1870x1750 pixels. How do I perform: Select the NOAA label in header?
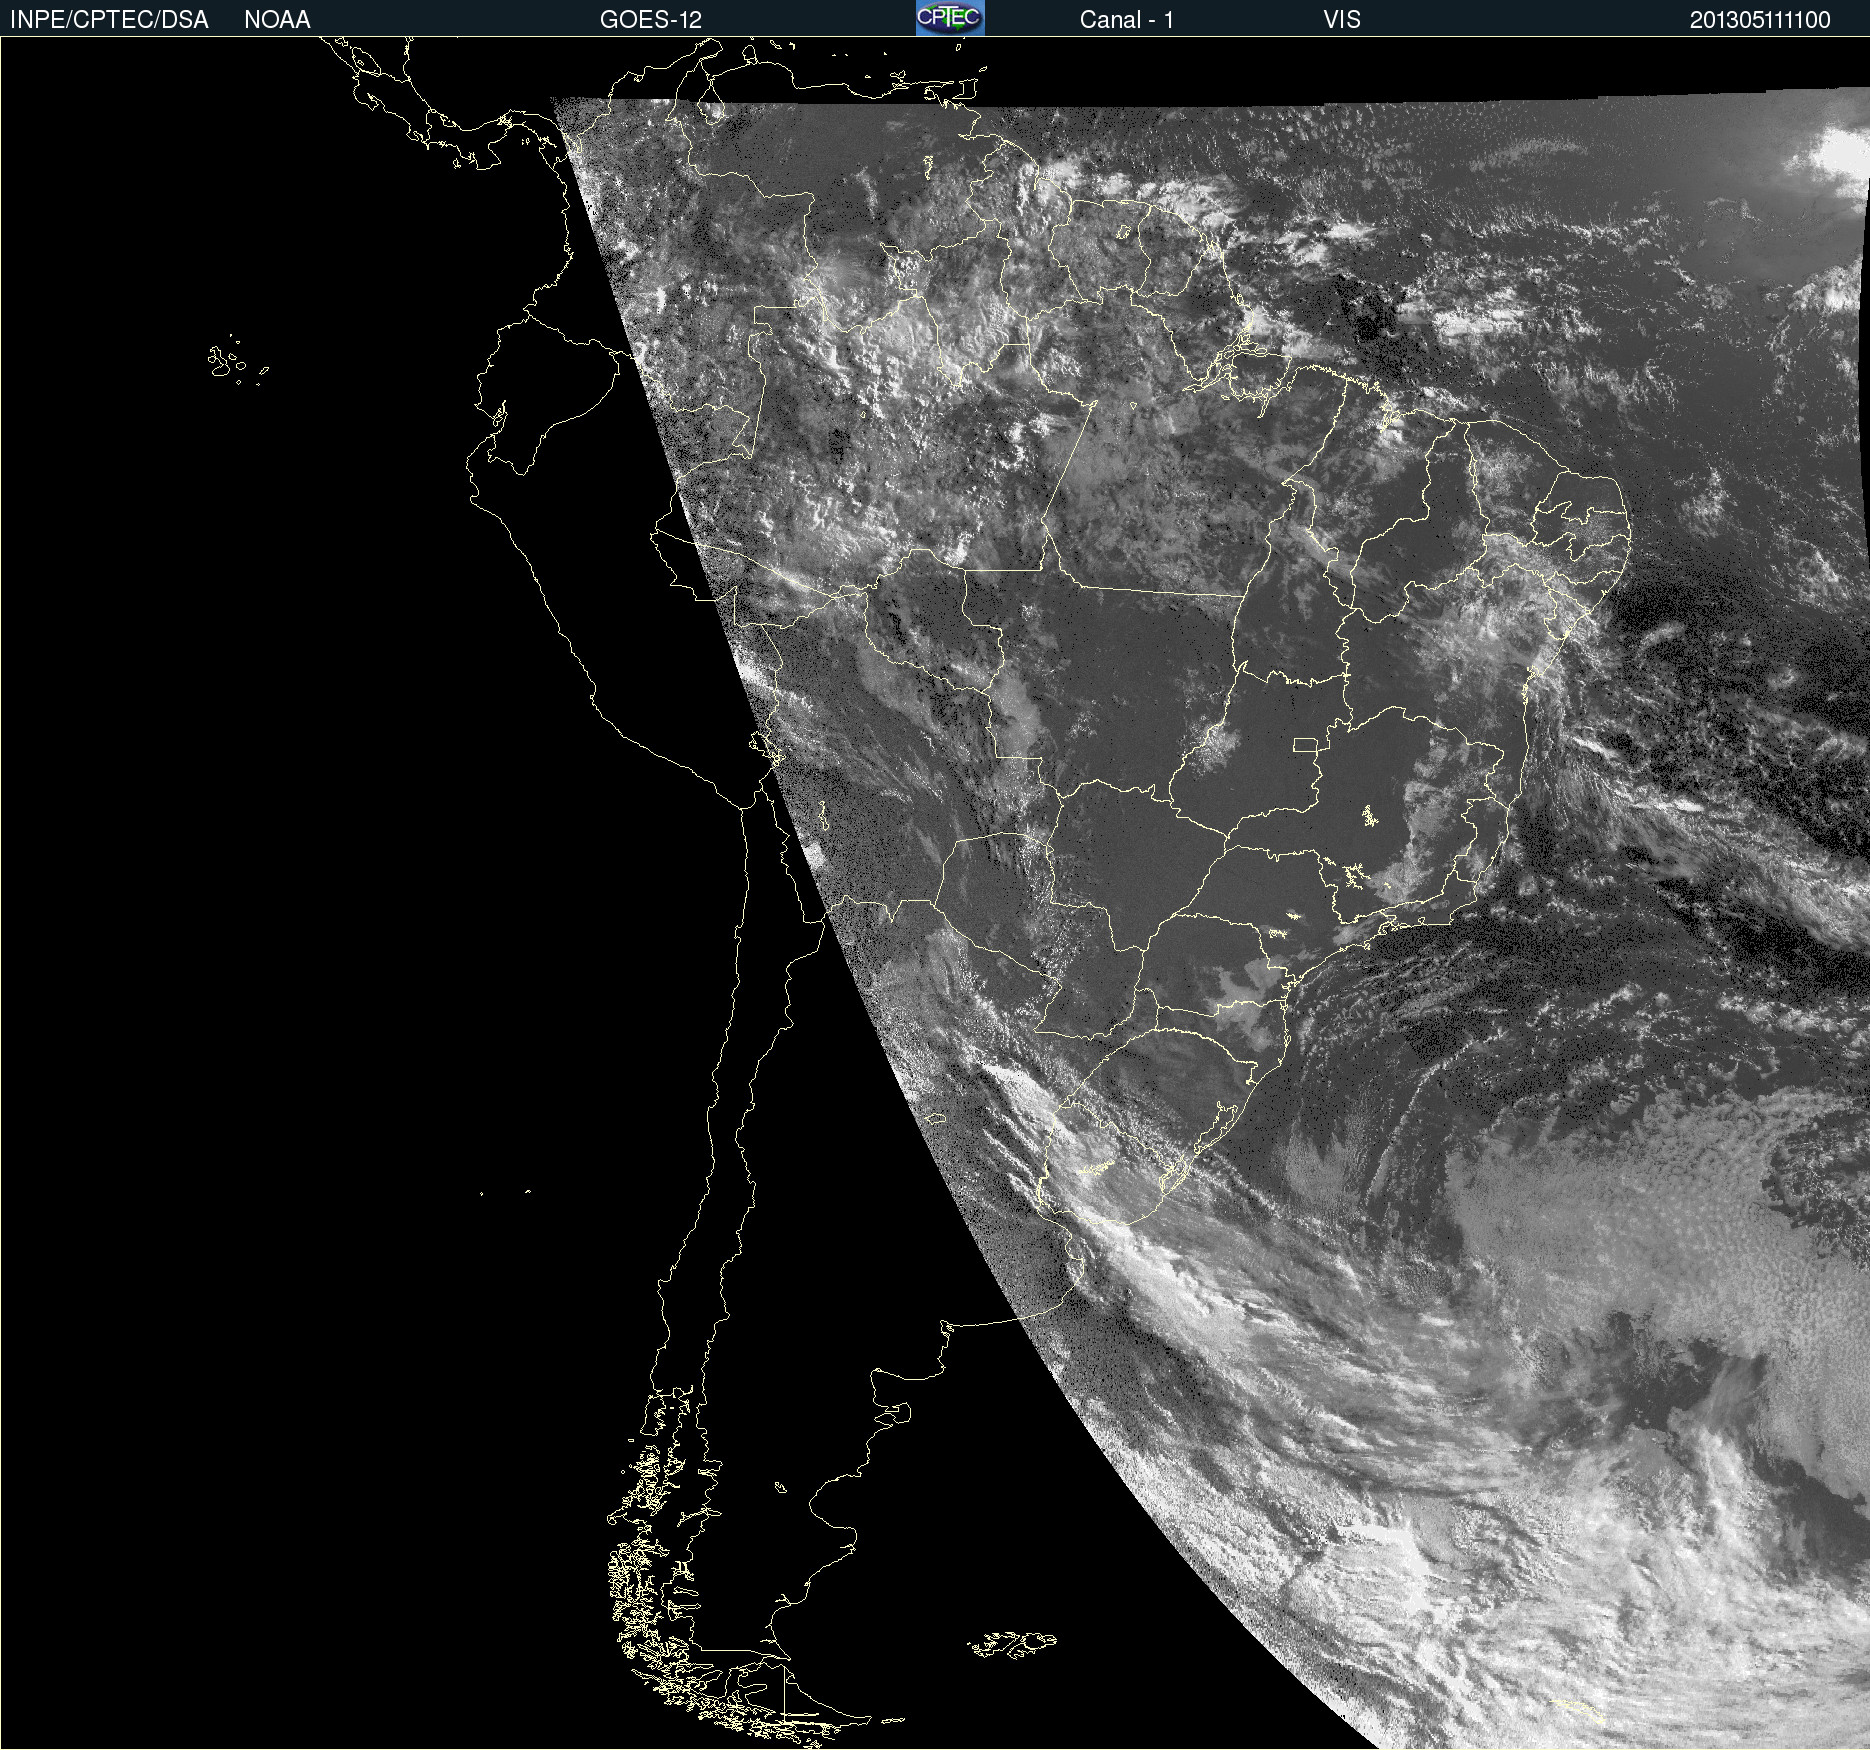(277, 20)
